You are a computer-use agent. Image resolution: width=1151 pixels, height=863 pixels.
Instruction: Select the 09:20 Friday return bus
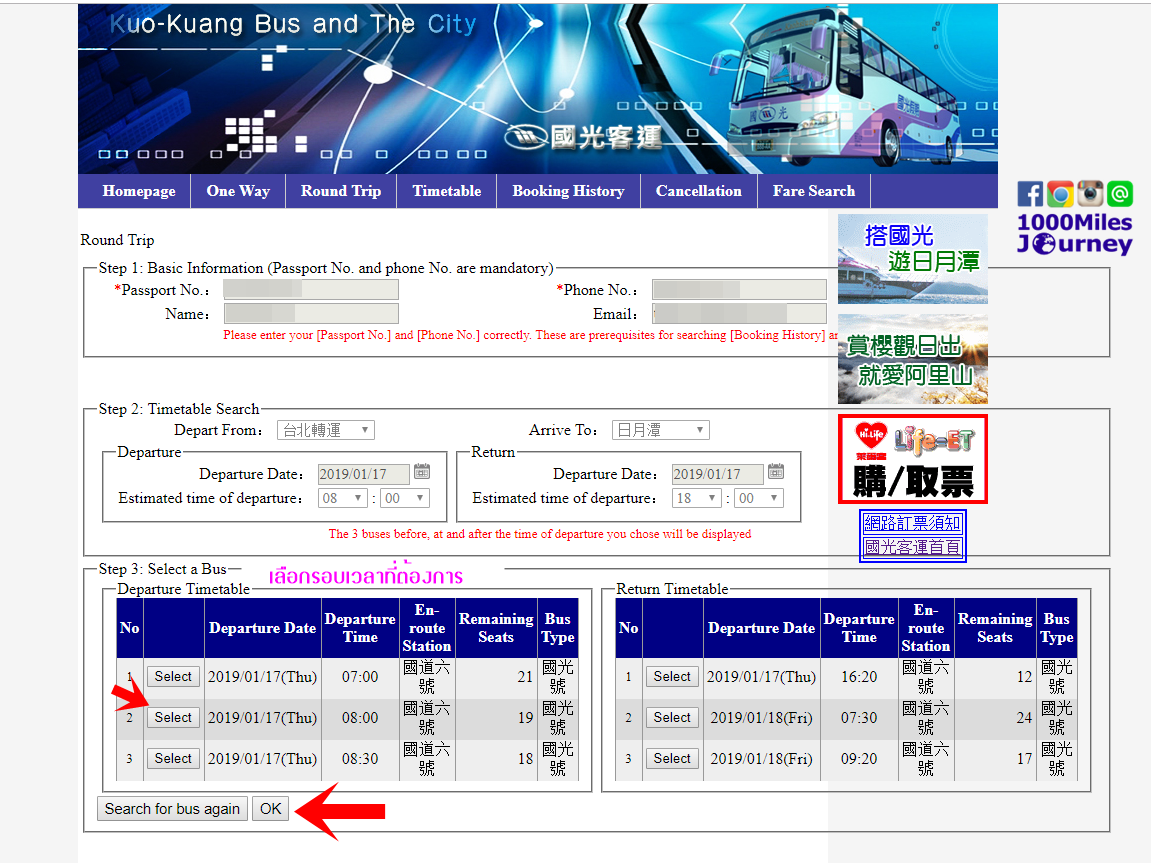(672, 759)
